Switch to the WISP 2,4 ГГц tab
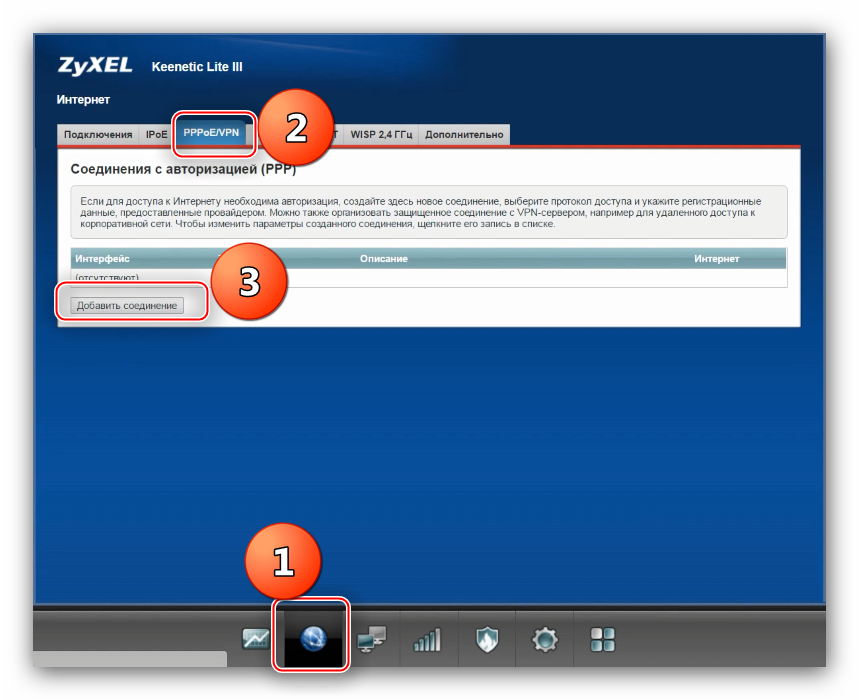This screenshot has width=859, height=700. (x=381, y=135)
